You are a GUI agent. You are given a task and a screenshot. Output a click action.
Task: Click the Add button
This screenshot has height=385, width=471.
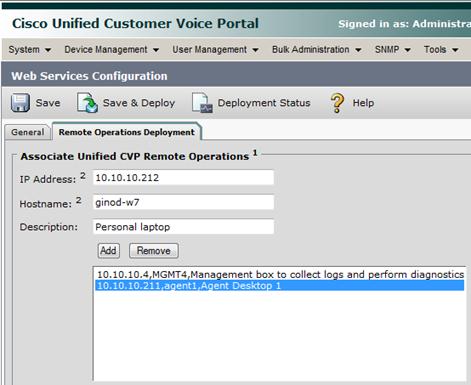(x=109, y=251)
